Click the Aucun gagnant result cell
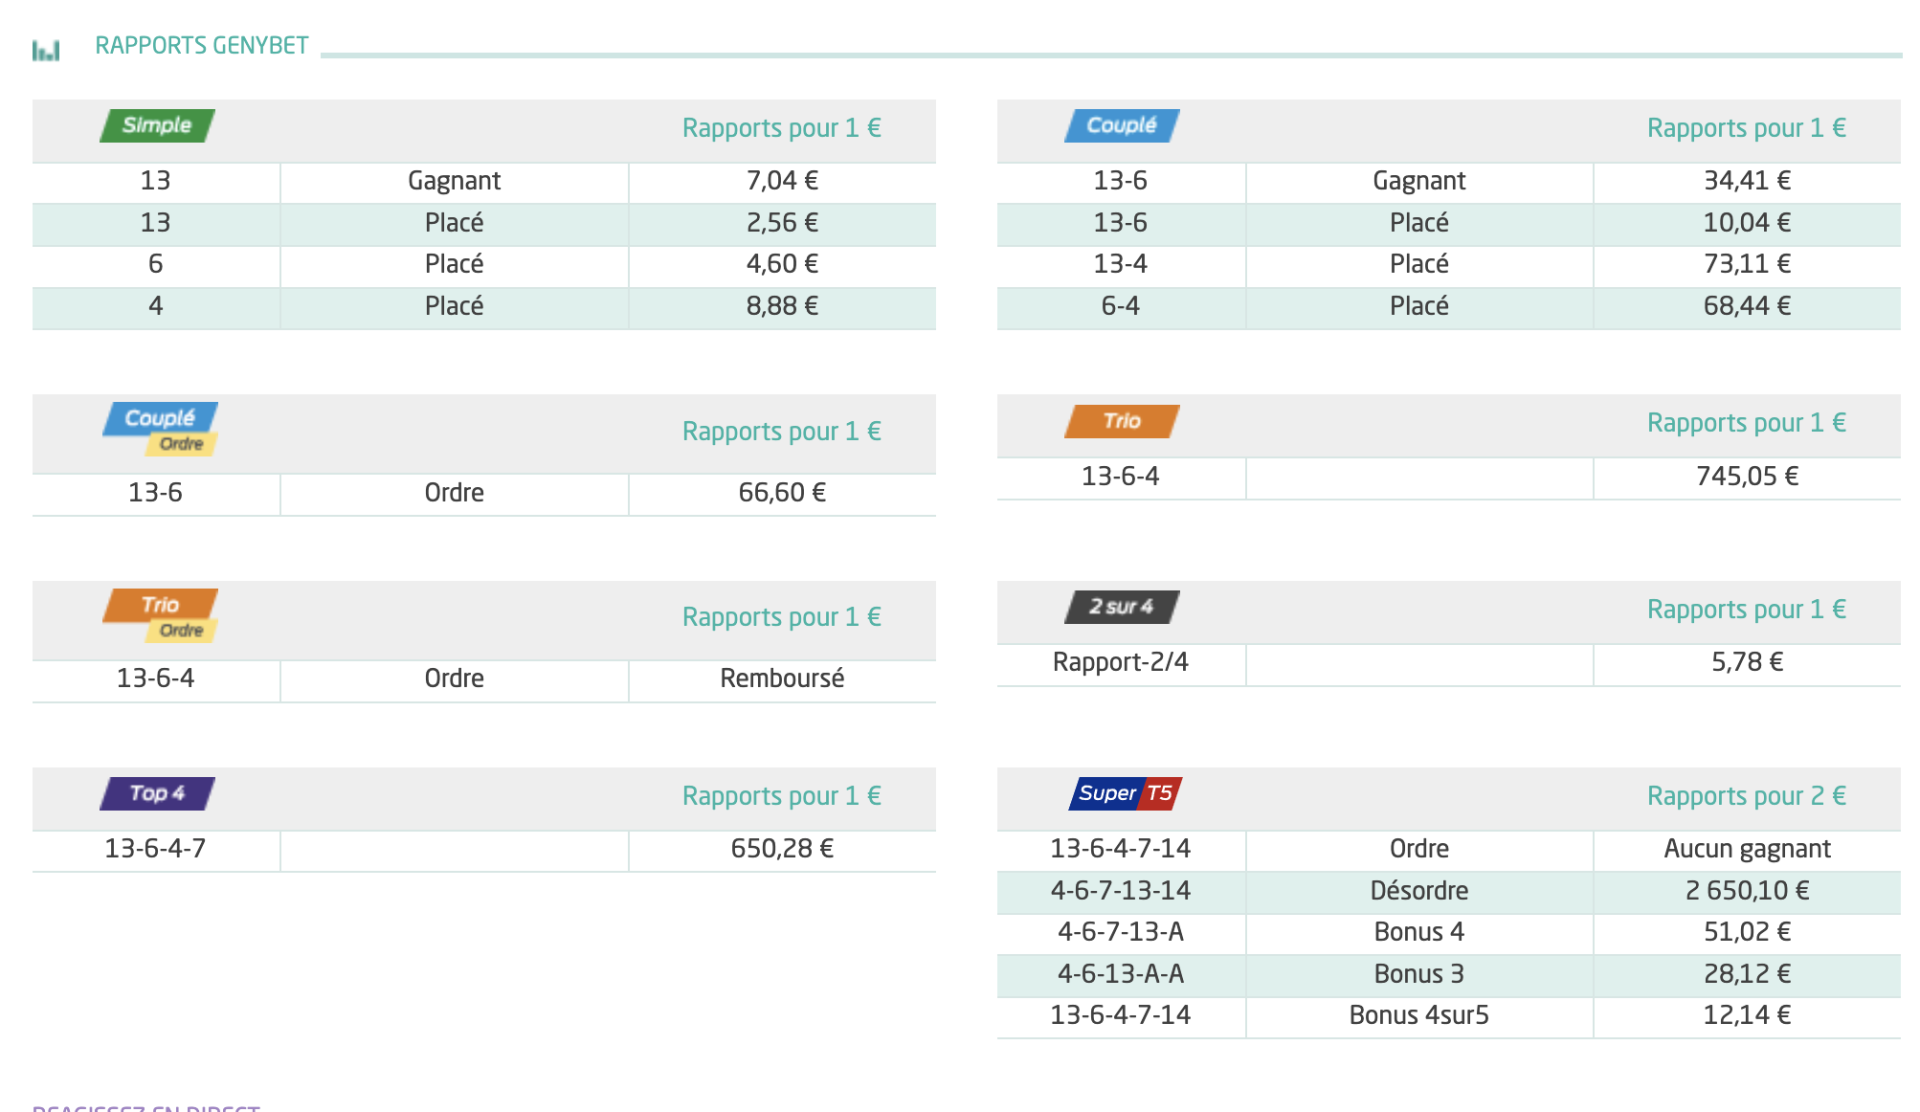 1746,849
